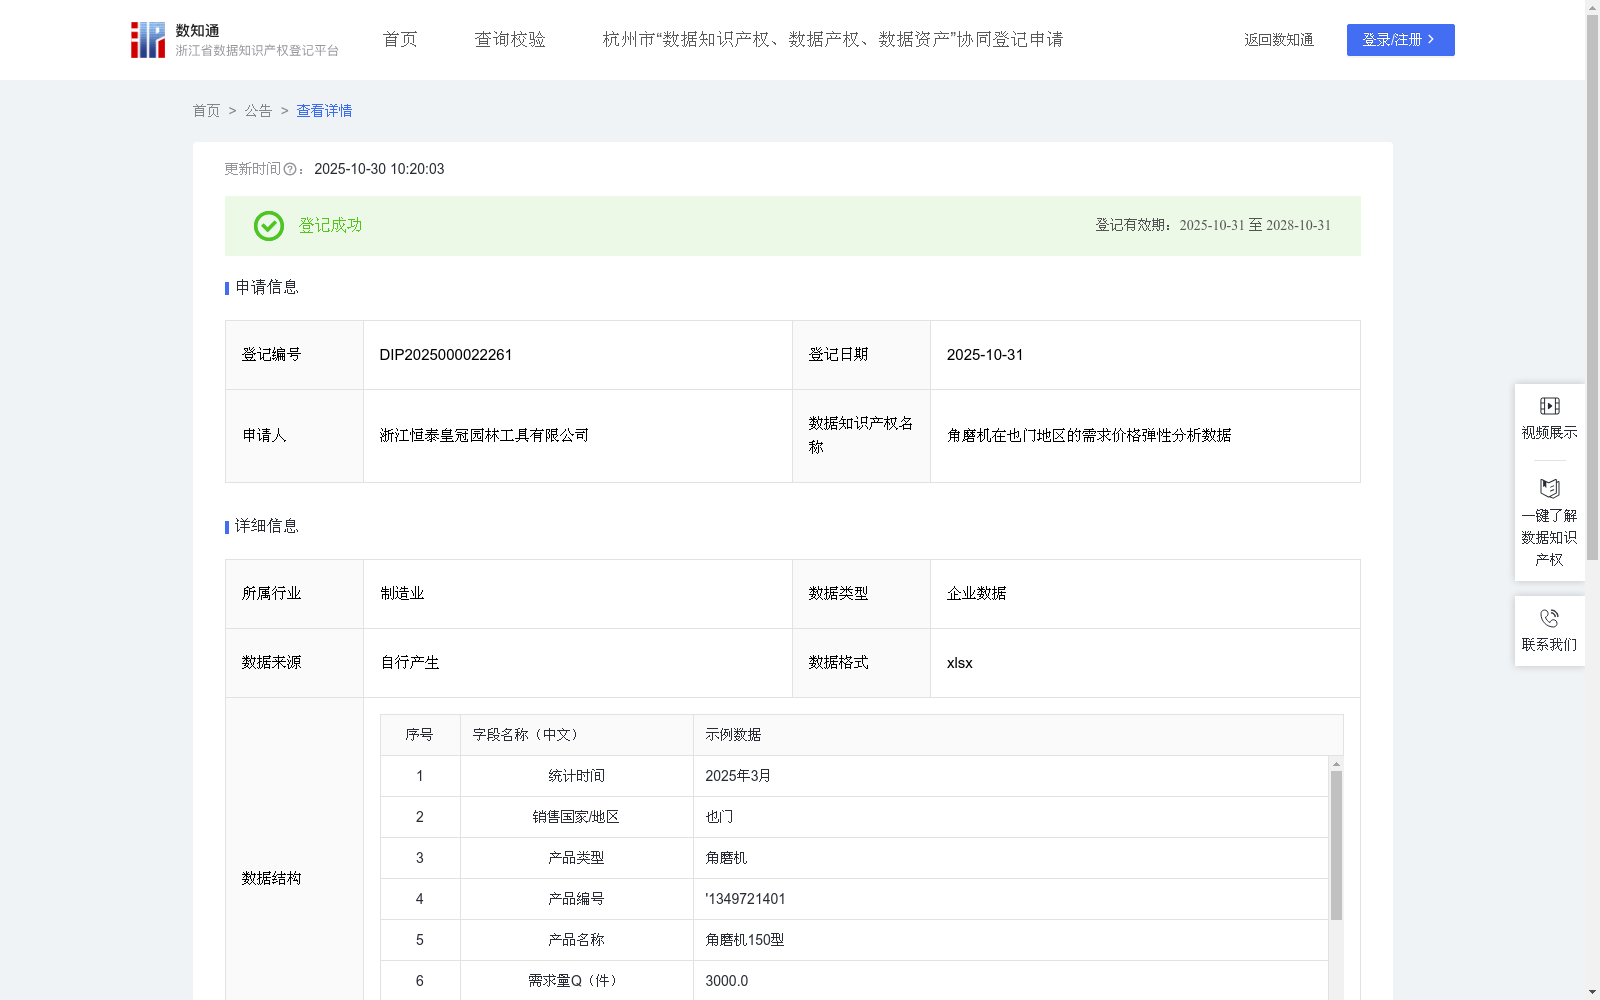Click the page scrollbar thumb
1600x1000 pixels.
click(1592, 288)
